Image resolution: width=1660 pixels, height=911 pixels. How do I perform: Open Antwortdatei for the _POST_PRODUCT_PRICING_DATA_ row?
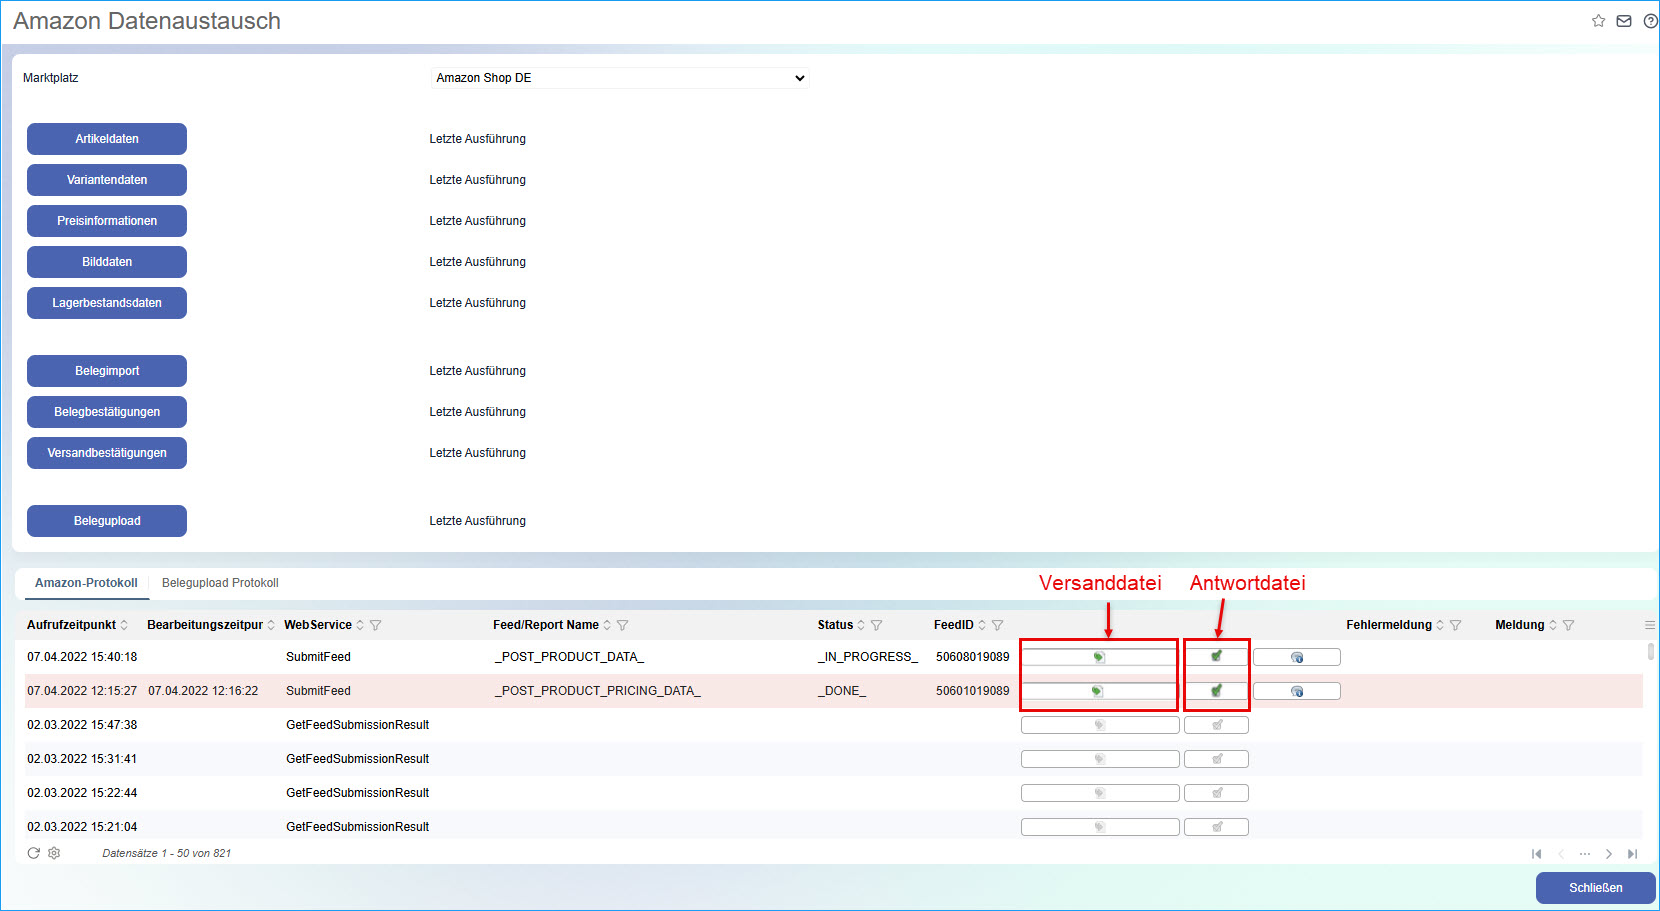coord(1216,691)
